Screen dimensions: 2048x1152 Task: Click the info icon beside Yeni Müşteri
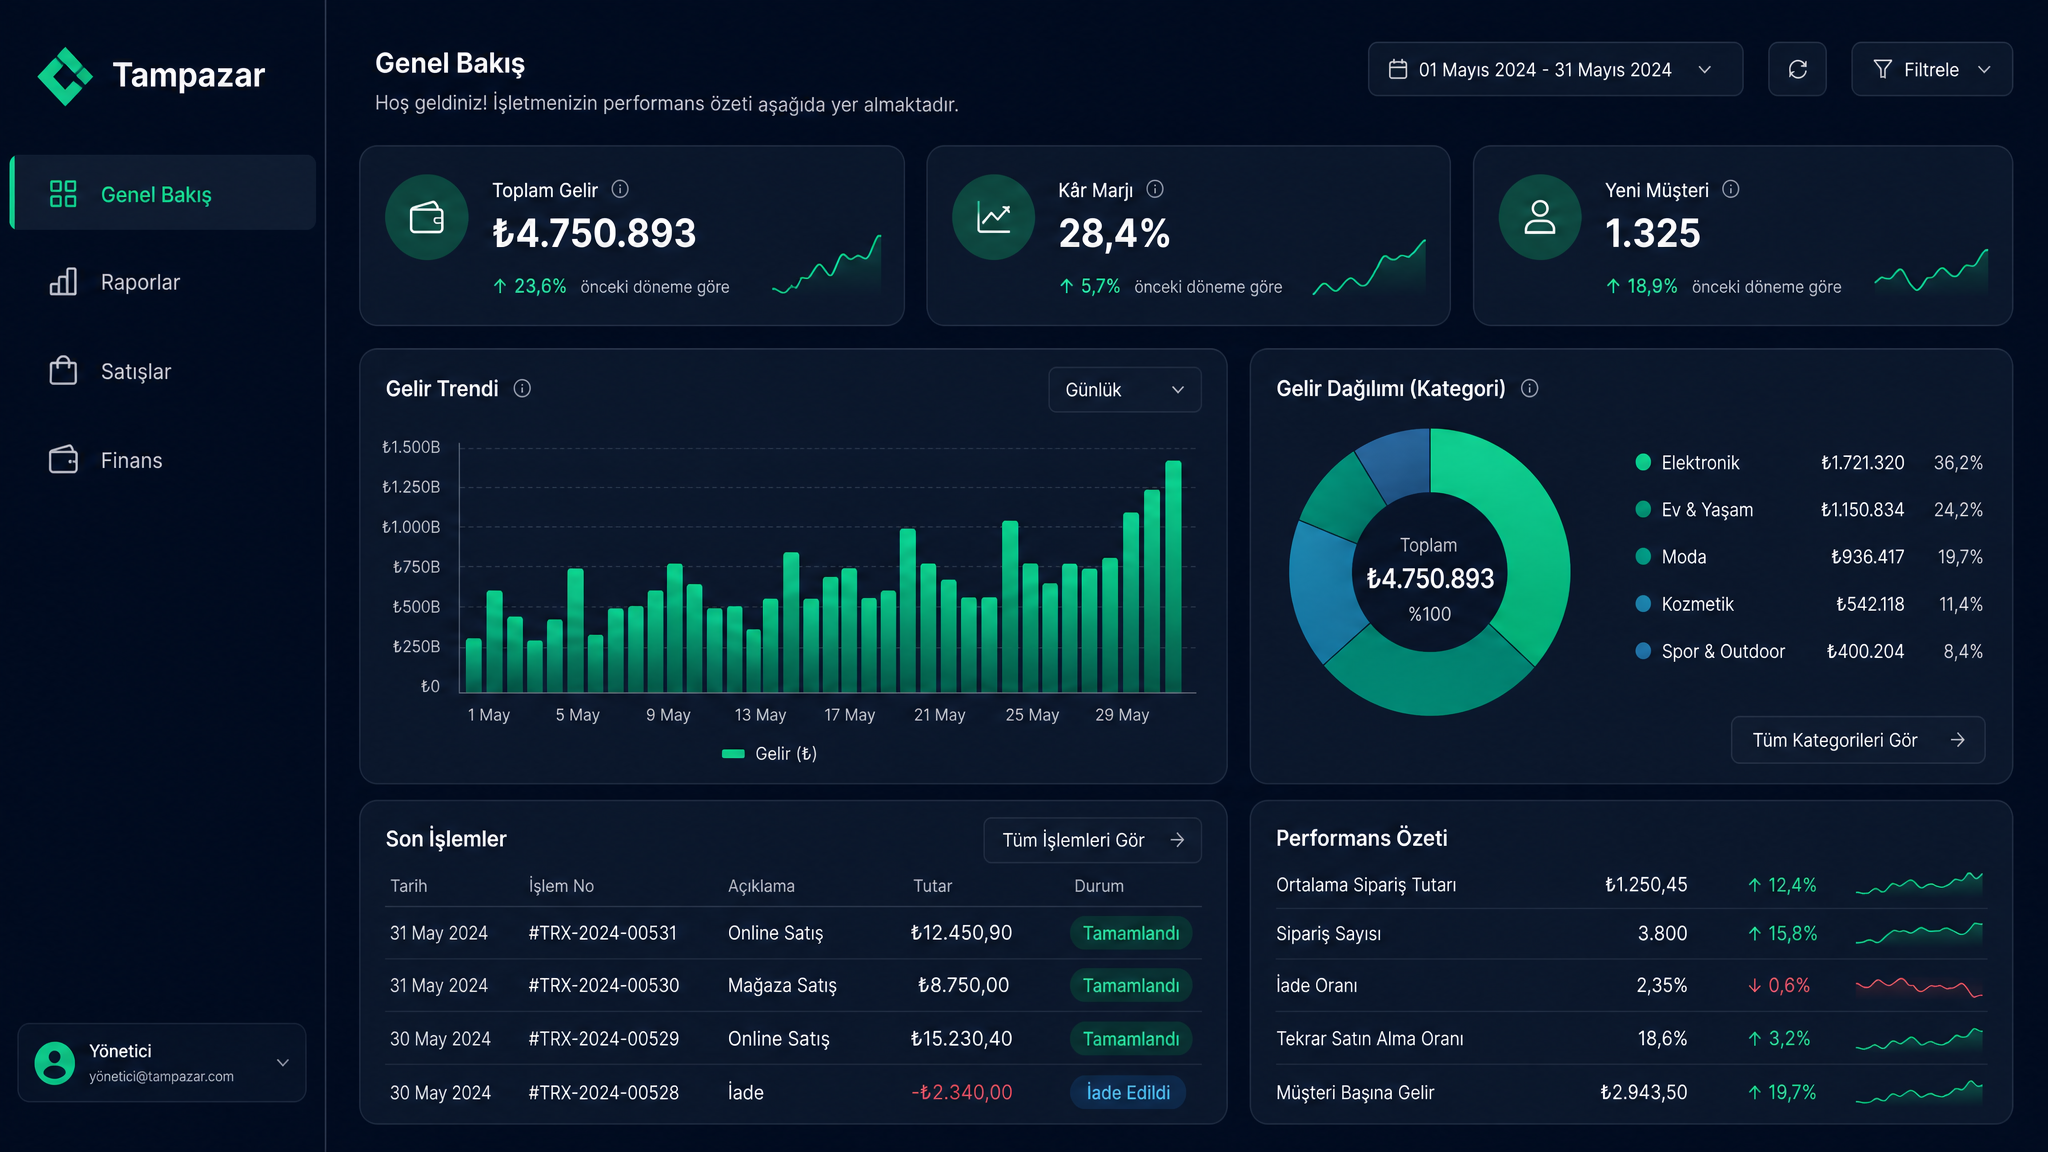click(x=1731, y=189)
